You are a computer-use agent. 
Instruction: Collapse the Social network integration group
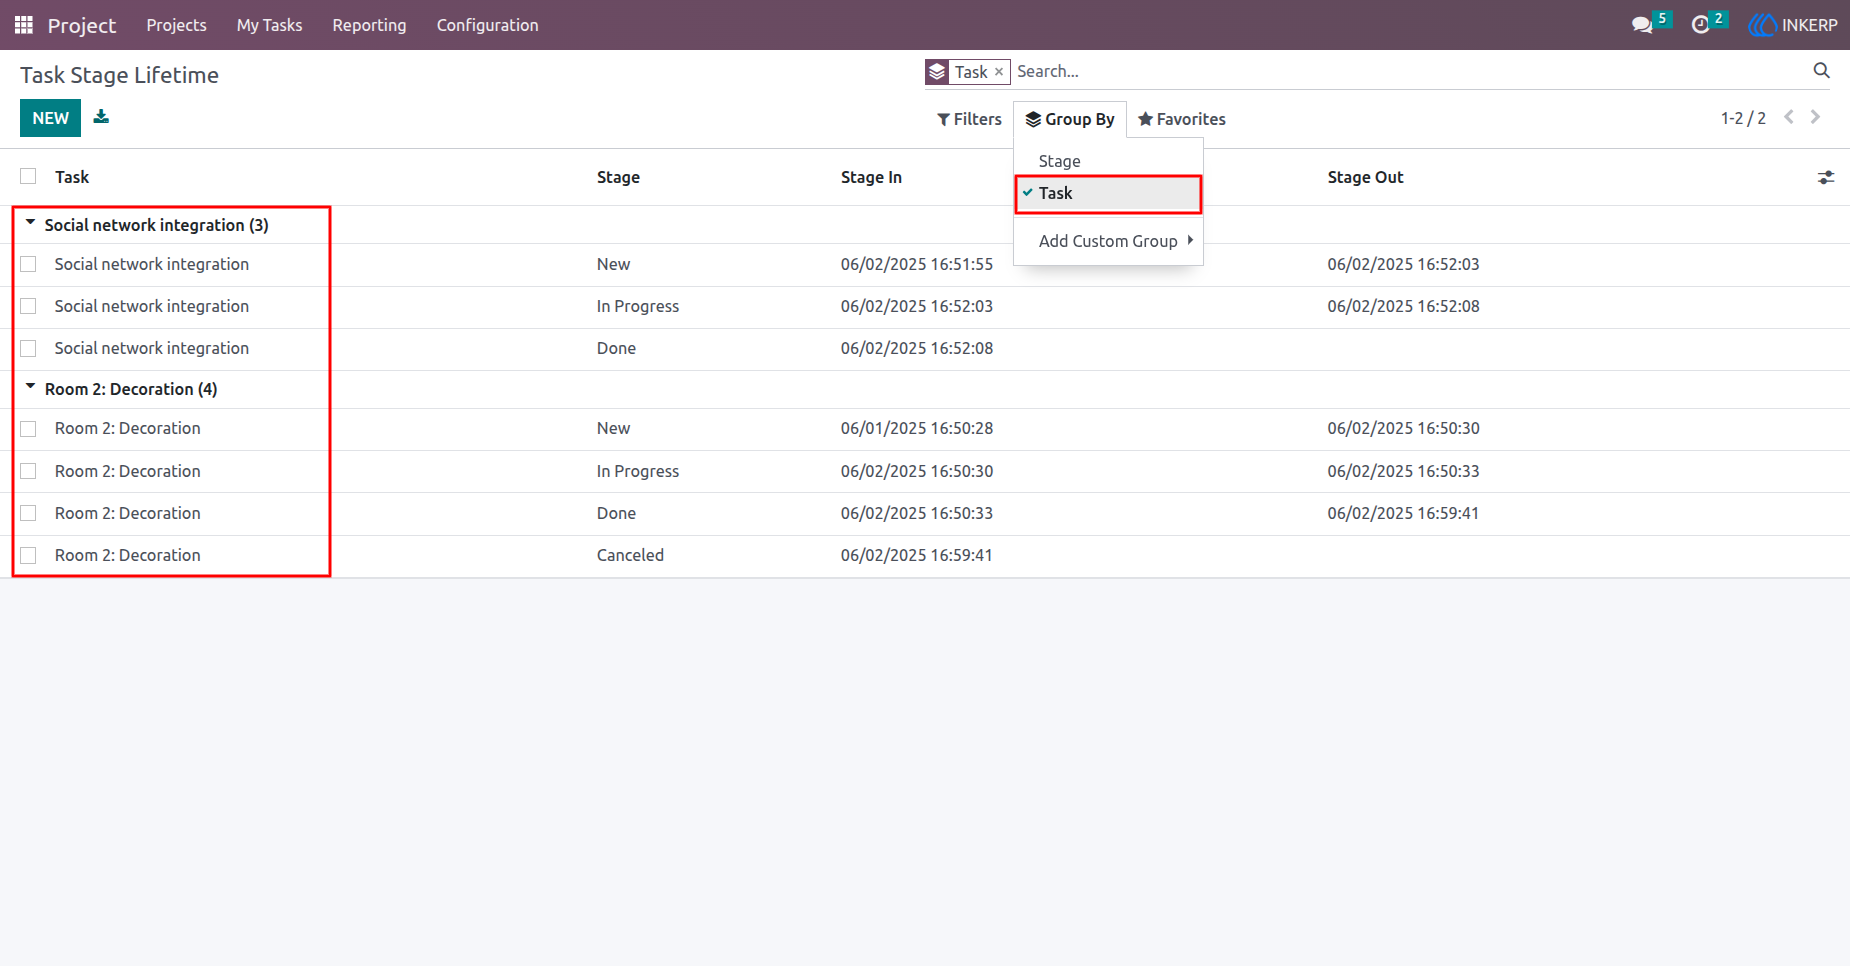(x=30, y=223)
